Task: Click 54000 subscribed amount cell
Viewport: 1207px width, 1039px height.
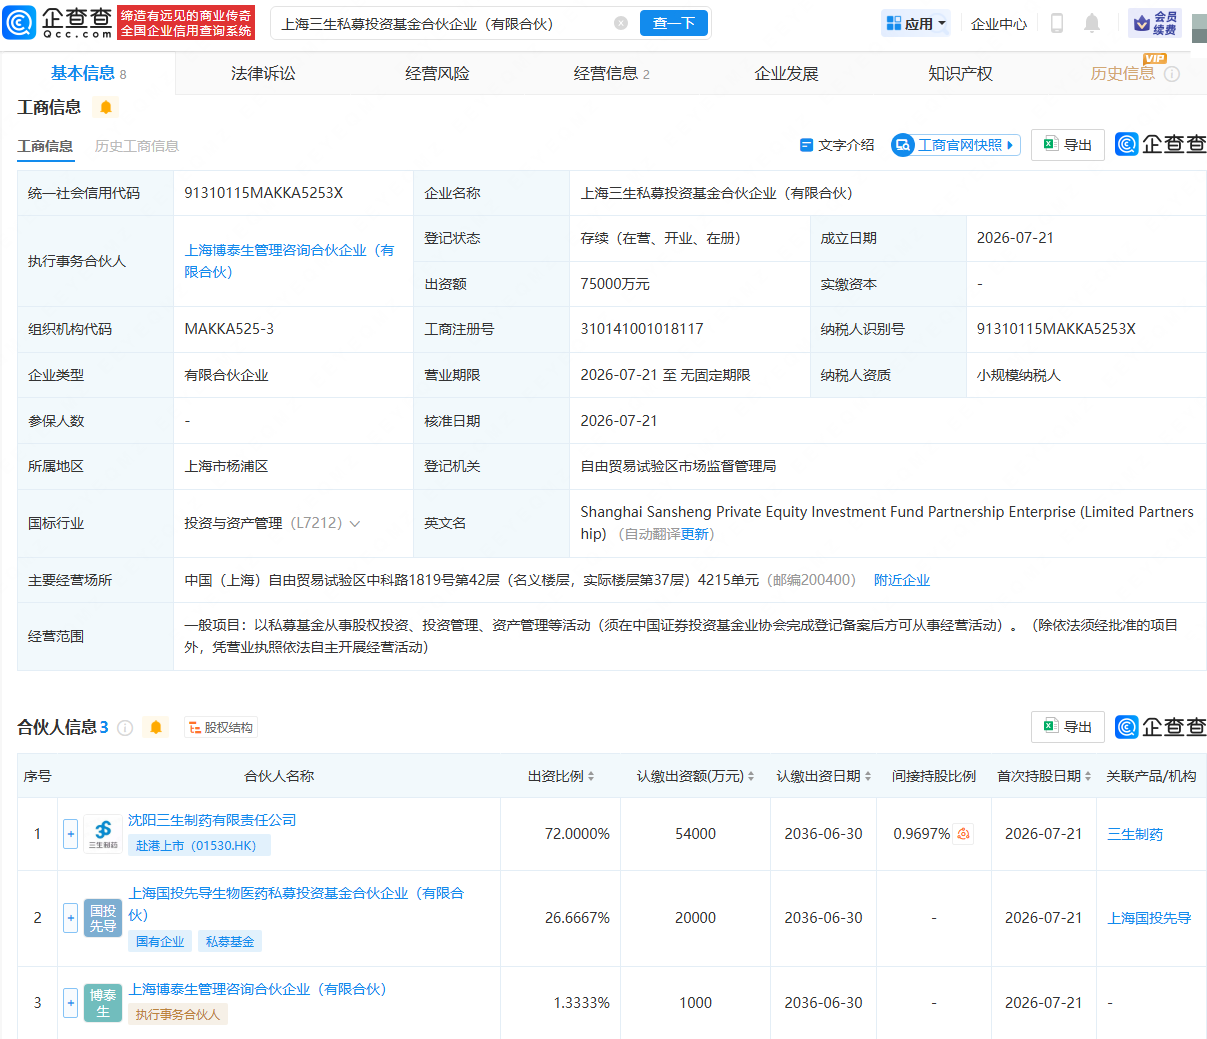Action: pos(695,834)
